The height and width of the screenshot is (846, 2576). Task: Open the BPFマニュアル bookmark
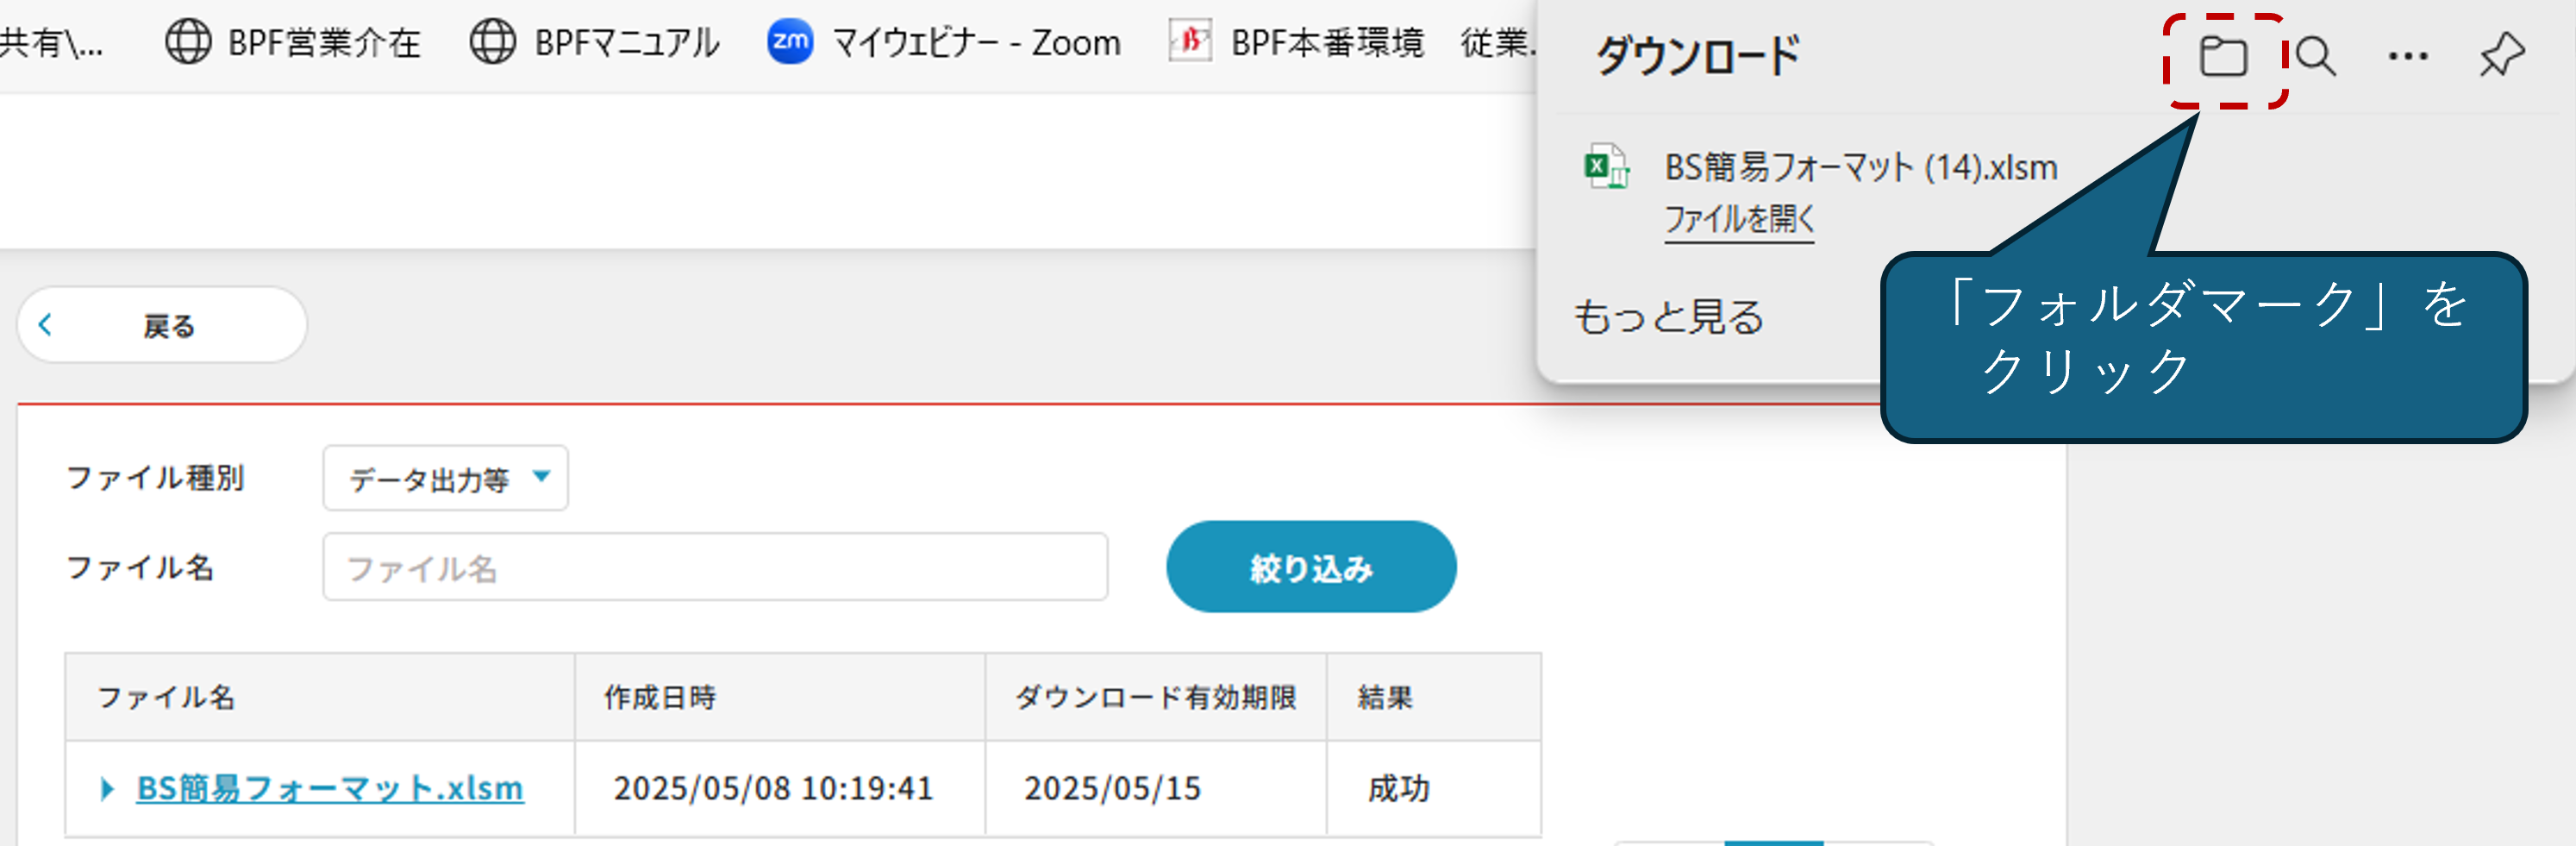tap(595, 43)
